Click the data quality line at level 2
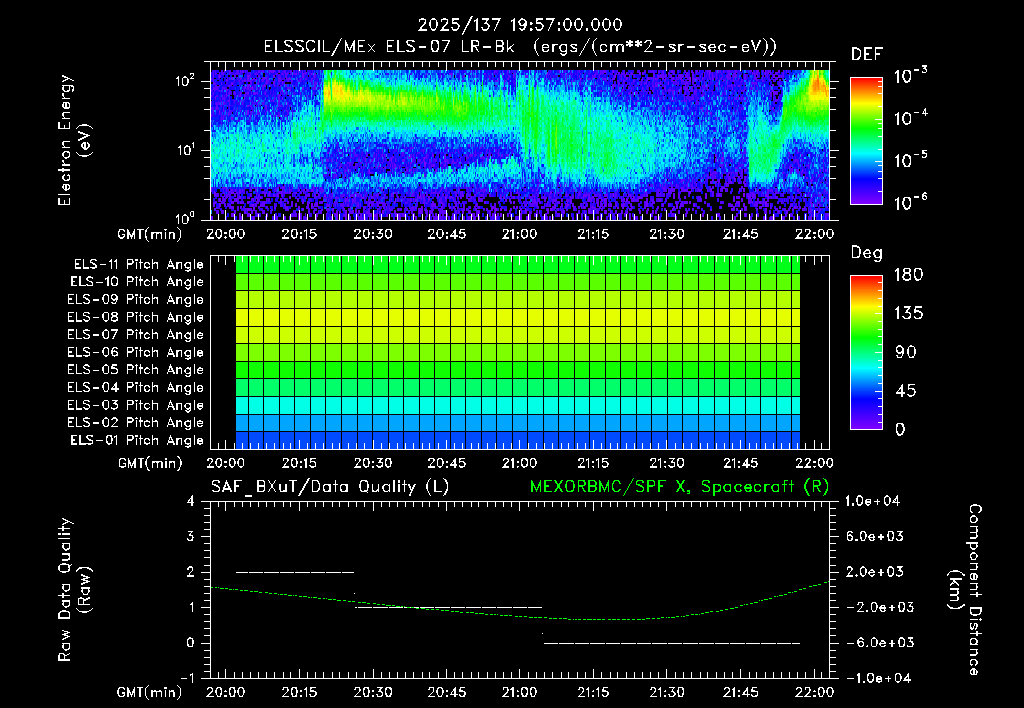 tap(295, 572)
